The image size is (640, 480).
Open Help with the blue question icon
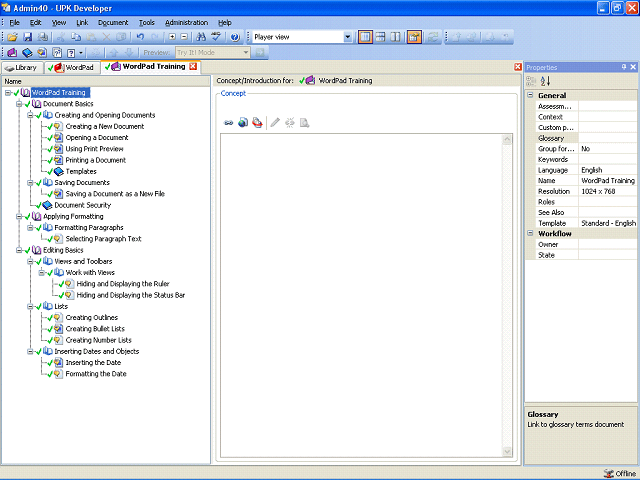235,37
